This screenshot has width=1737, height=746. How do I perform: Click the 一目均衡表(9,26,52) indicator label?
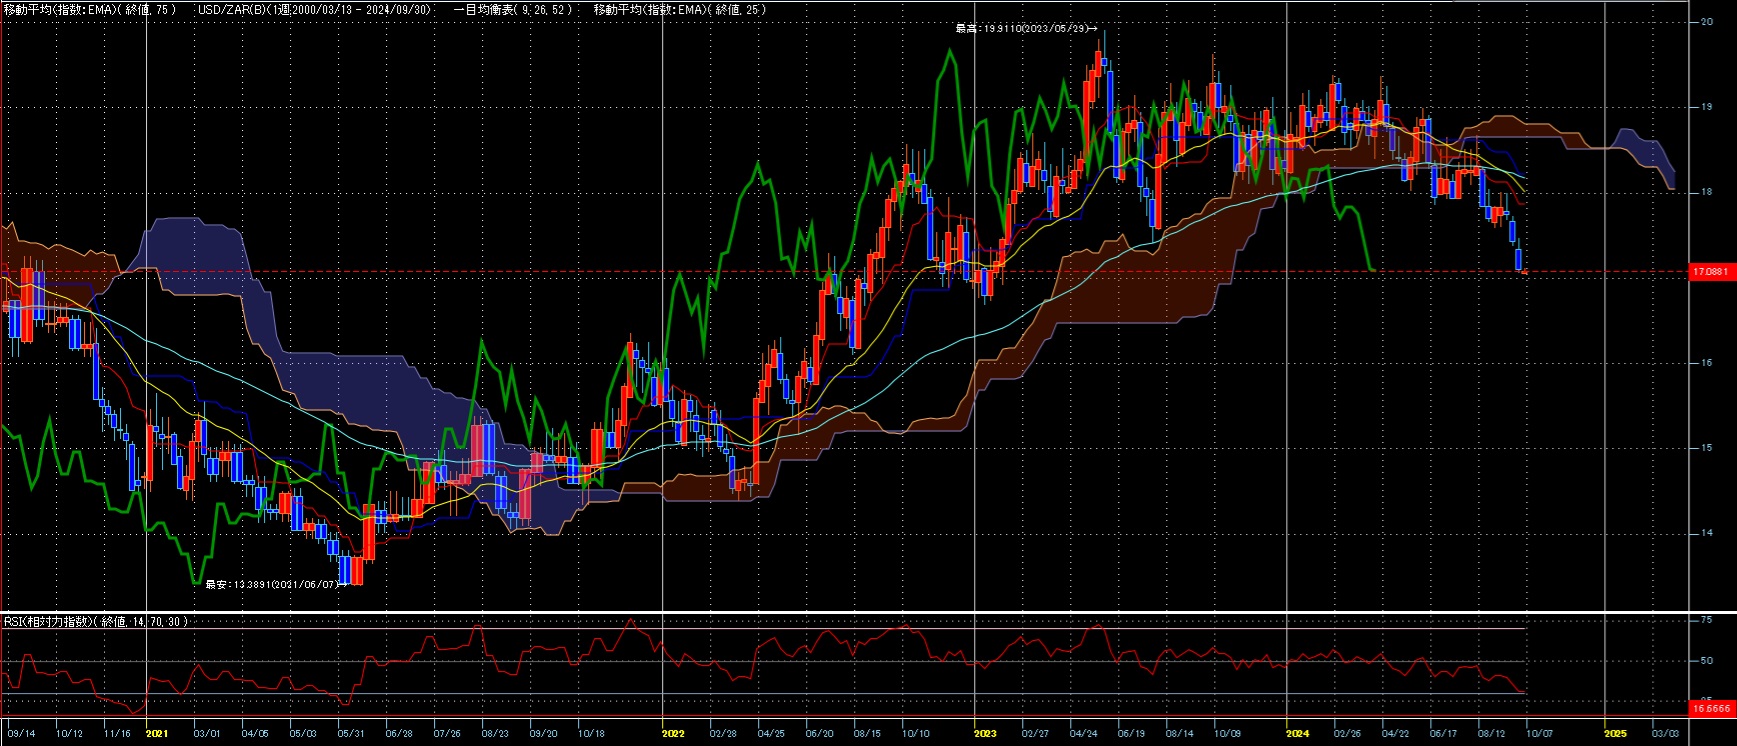pyautogui.click(x=513, y=9)
